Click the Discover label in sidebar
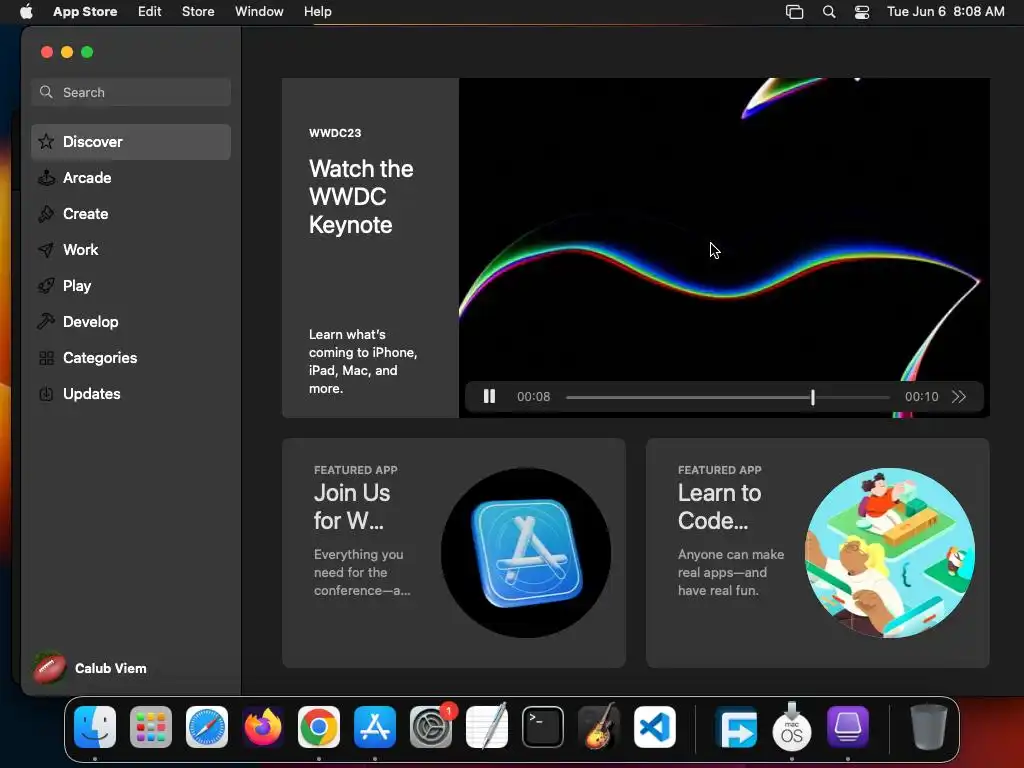Screen dimensions: 1024x768 point(93,142)
